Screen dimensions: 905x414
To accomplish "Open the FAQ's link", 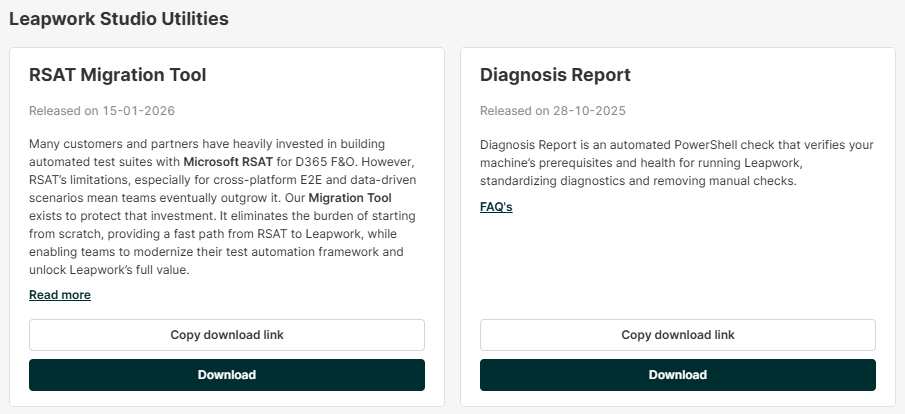I will click(x=496, y=207).
